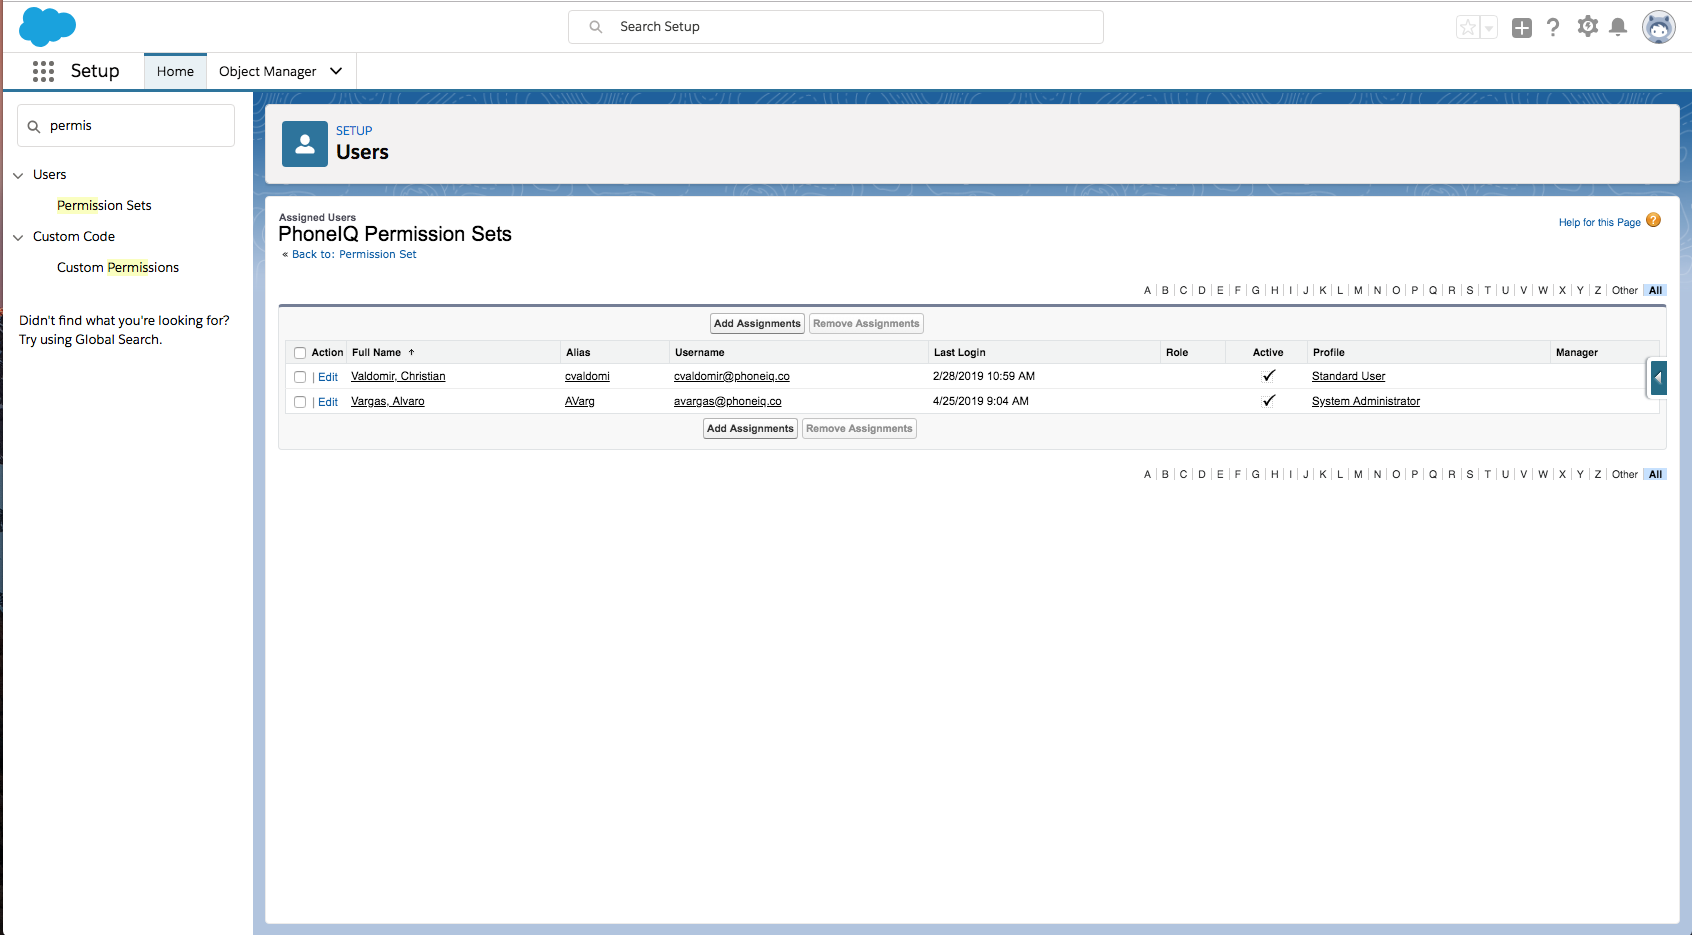This screenshot has width=1692, height=935.
Task: View notifications bell icon
Action: coord(1618,27)
